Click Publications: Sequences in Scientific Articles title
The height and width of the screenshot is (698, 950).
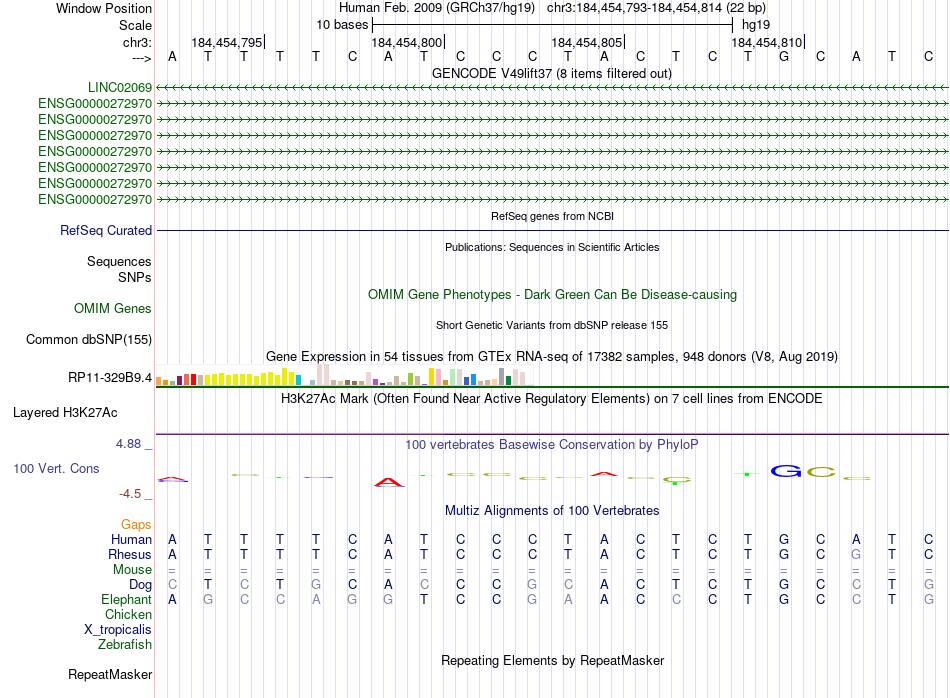pyautogui.click(x=552, y=247)
